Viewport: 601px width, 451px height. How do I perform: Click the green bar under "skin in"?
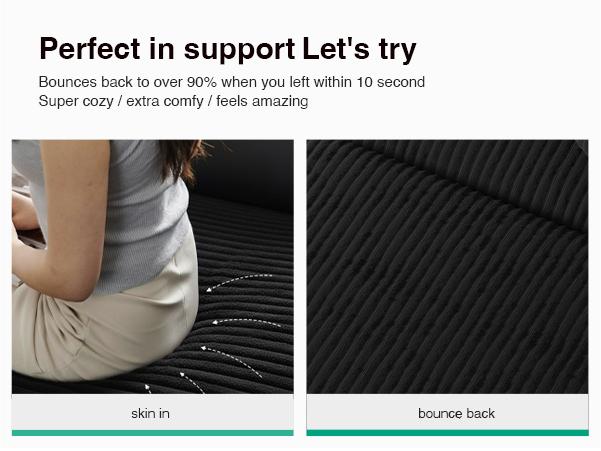click(153, 433)
